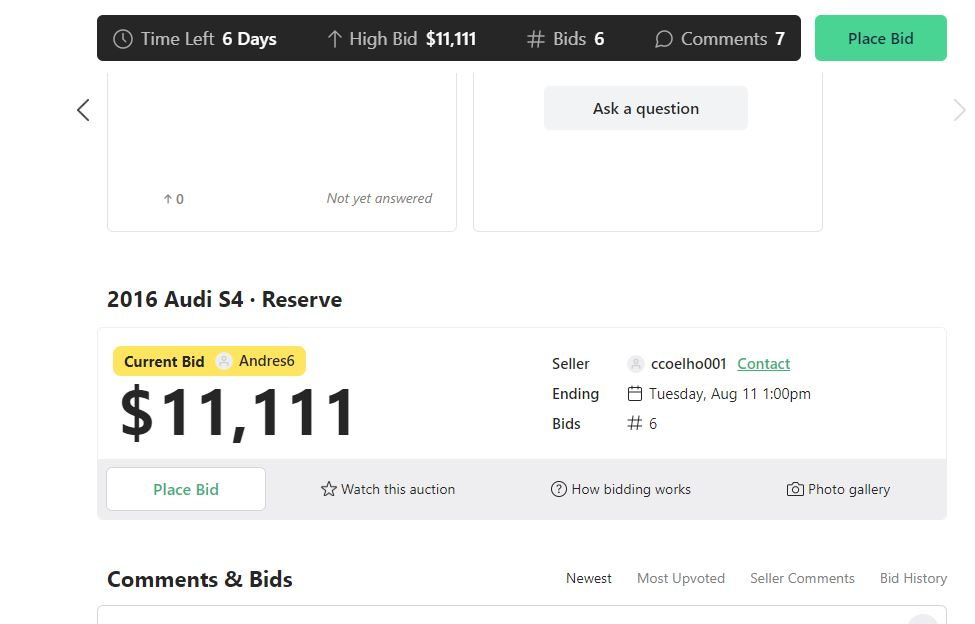Upvote the question with arrow 0
Screen dimensions: 975x624
[173, 199]
